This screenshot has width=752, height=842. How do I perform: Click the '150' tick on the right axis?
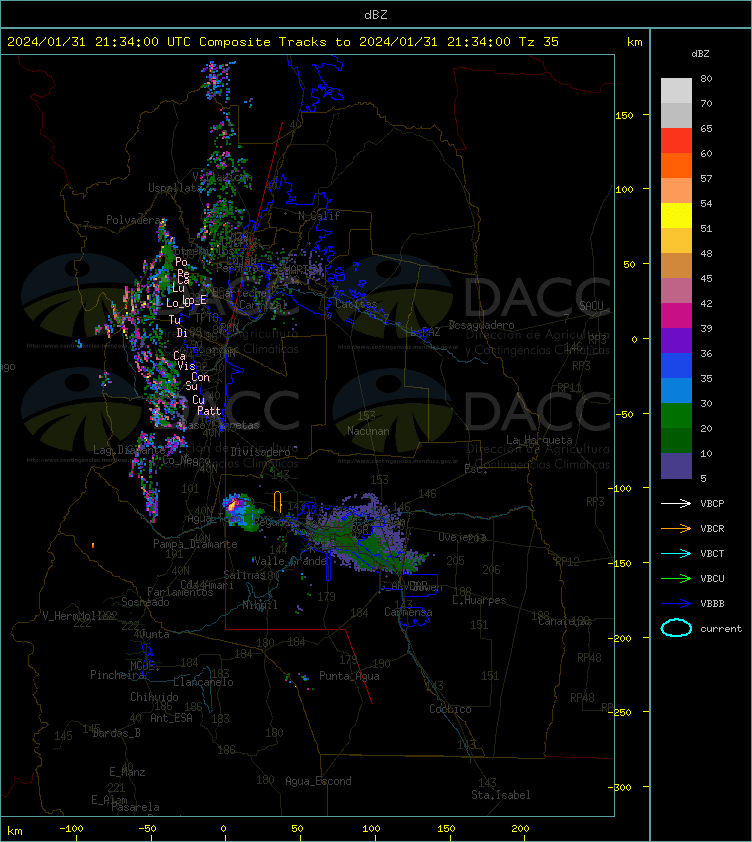[624, 115]
